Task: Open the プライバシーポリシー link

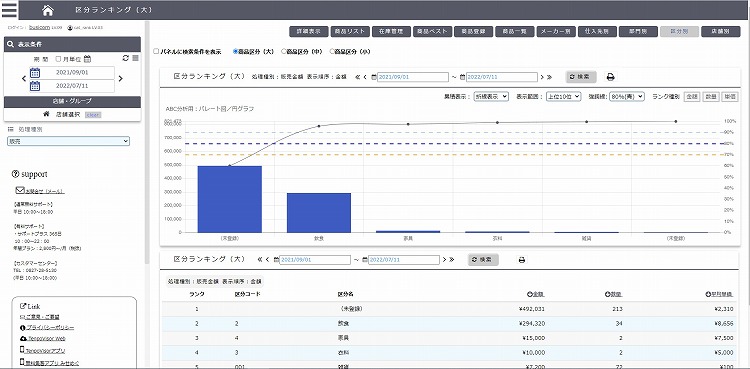Action: 50,328
